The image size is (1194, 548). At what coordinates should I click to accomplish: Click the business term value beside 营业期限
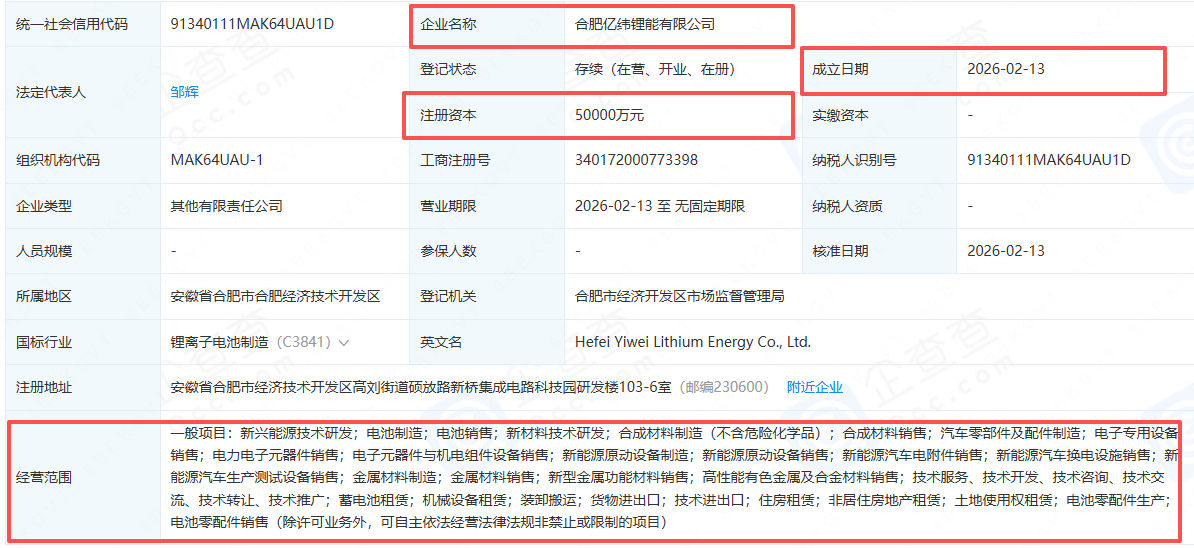(x=659, y=206)
